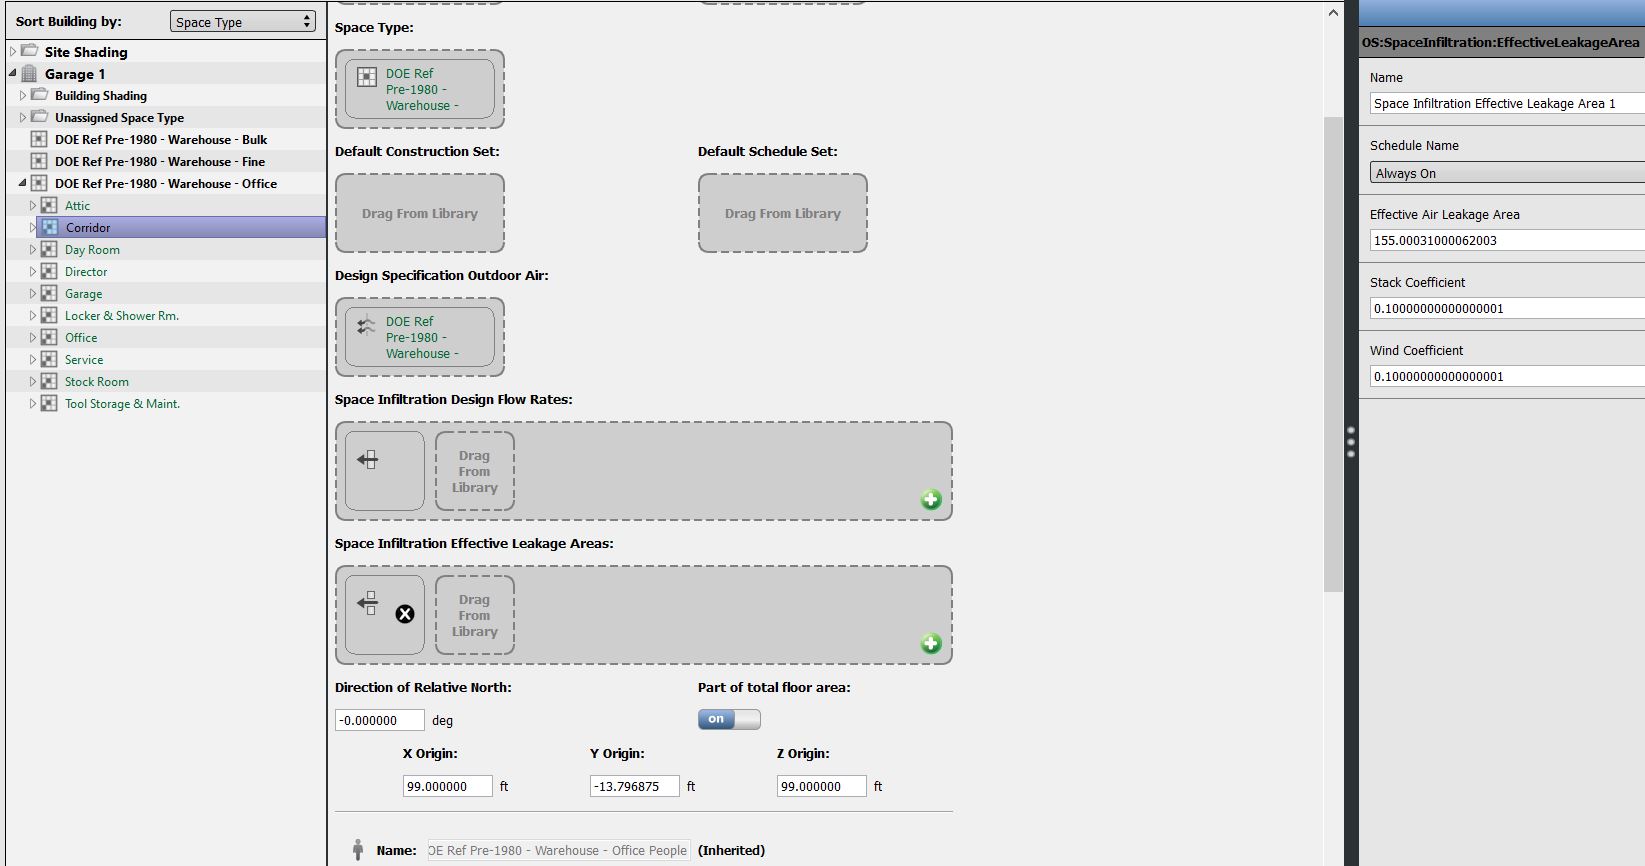This screenshot has width=1645, height=866.
Task: Click the X Origin field
Action: [448, 786]
